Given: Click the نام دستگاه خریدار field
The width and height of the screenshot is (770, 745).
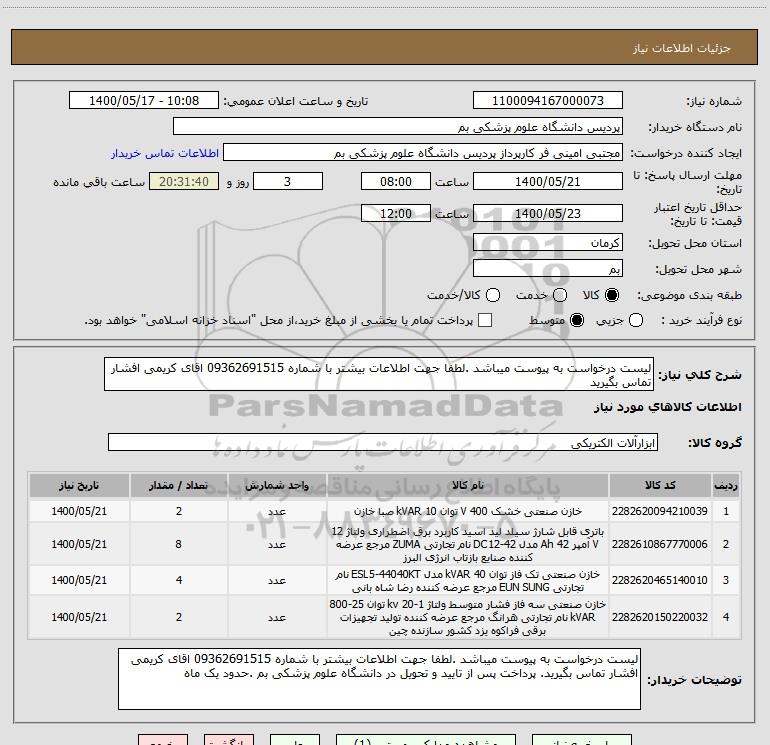Looking at the screenshot, I should tap(398, 127).
